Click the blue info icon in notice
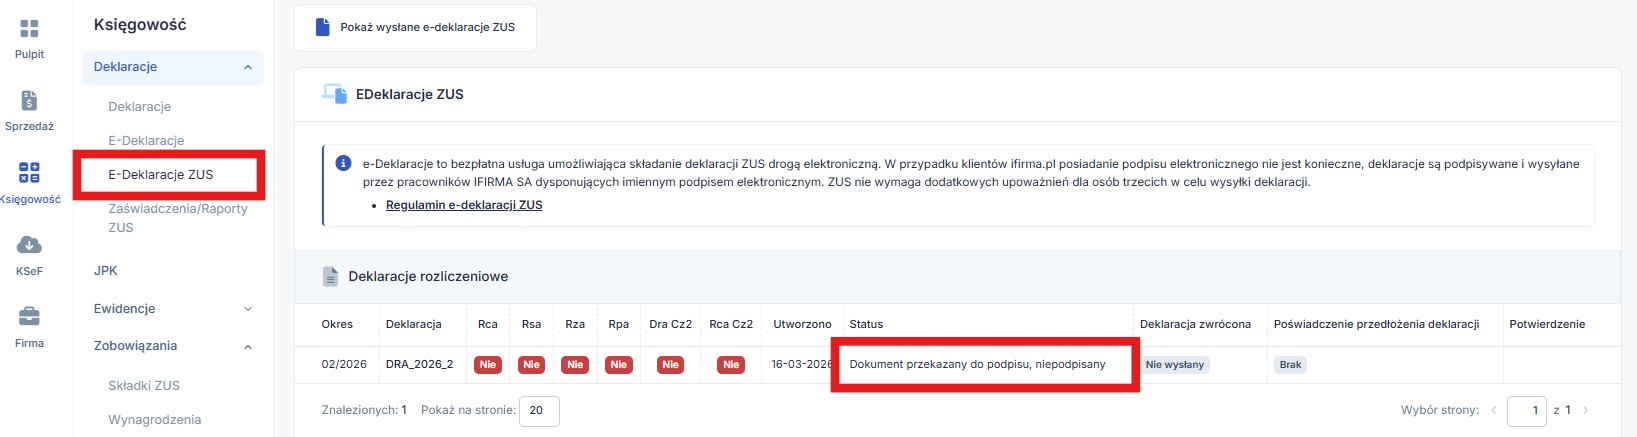This screenshot has width=1637, height=437. point(343,163)
